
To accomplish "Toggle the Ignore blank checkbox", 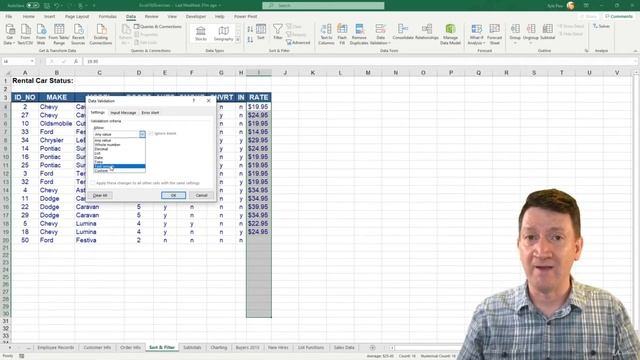I will (151, 133).
